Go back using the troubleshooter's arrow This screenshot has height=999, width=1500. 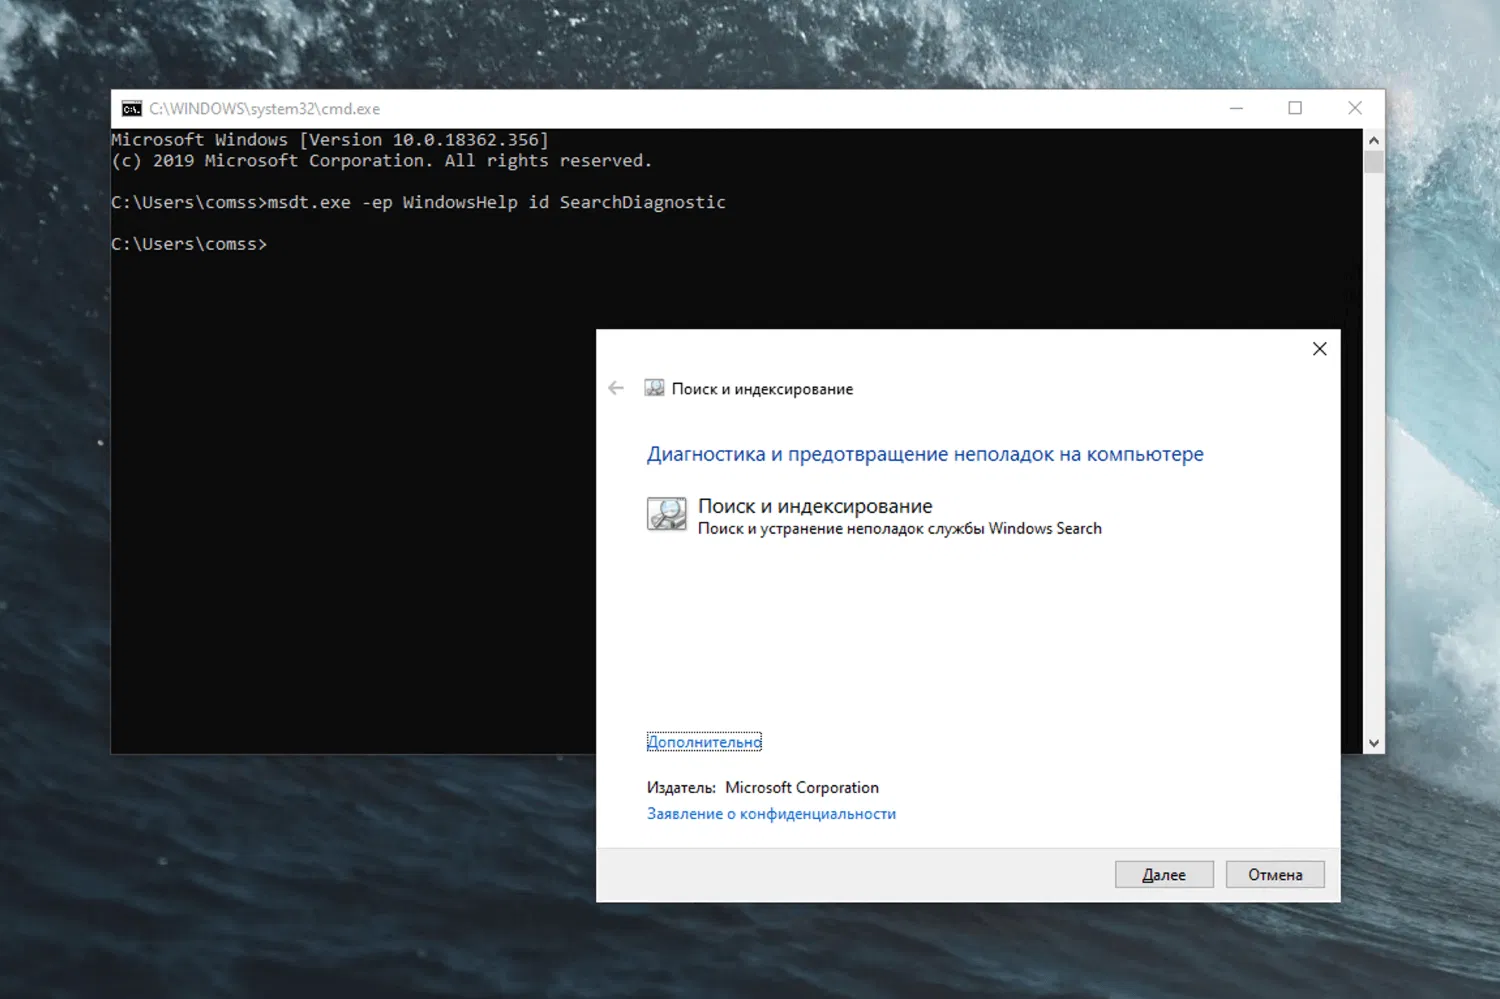coord(616,388)
